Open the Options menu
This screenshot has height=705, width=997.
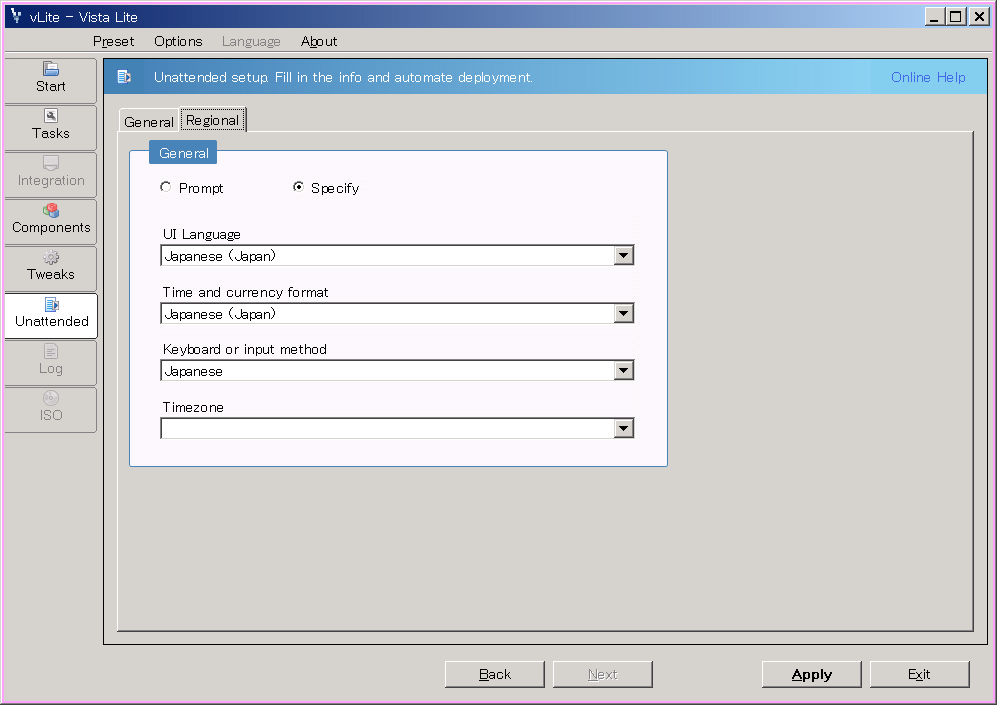click(x=178, y=41)
